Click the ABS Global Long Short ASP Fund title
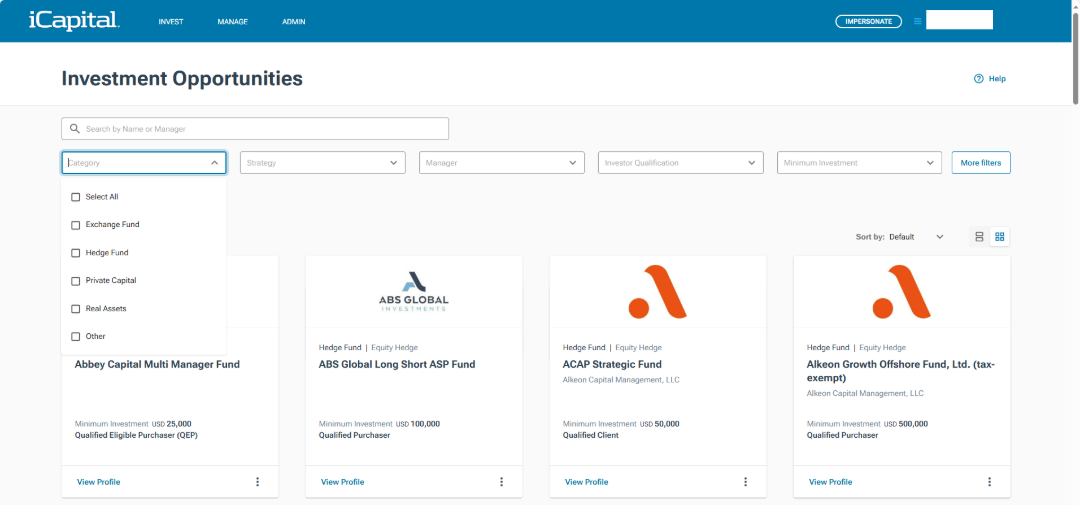 coord(397,364)
